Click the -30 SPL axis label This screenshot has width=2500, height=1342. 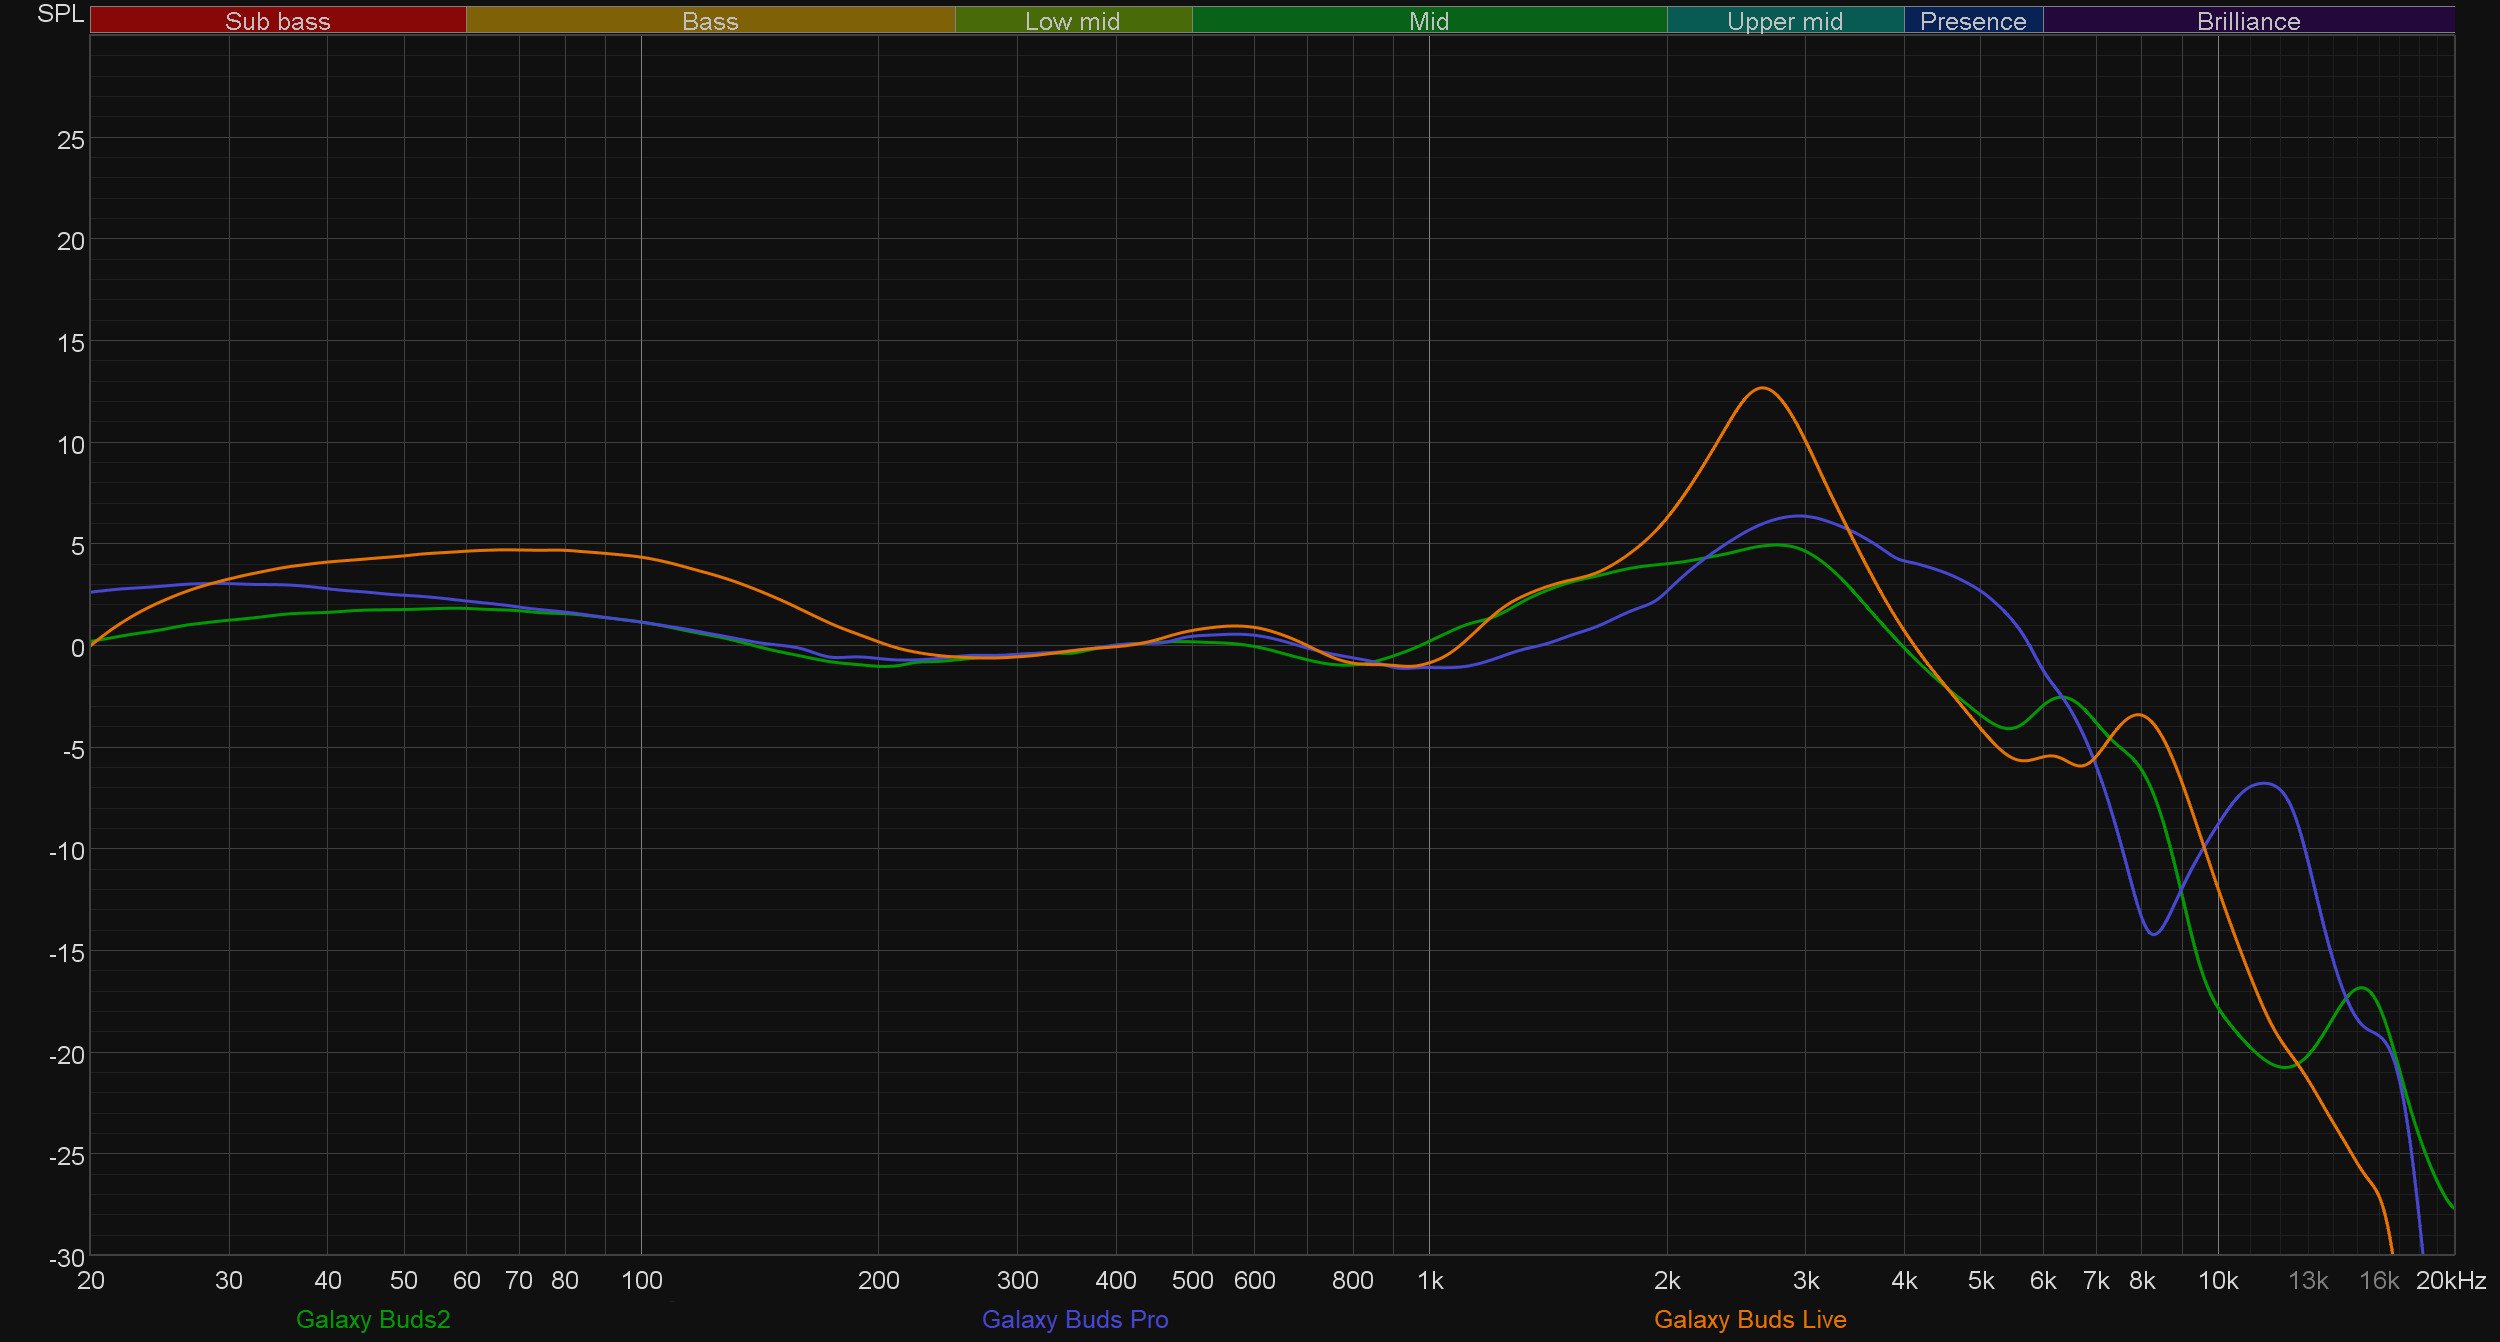pos(68,1257)
